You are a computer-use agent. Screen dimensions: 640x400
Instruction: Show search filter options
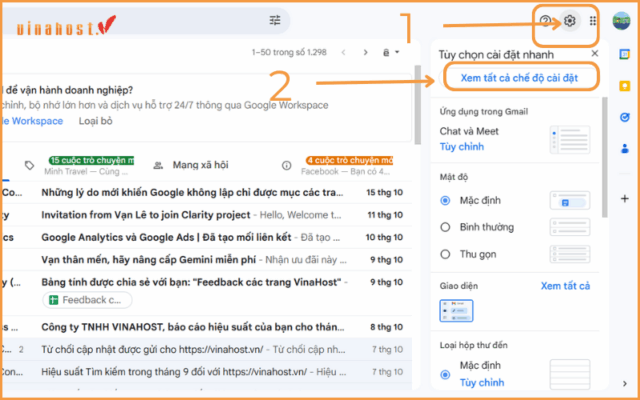pos(275,20)
